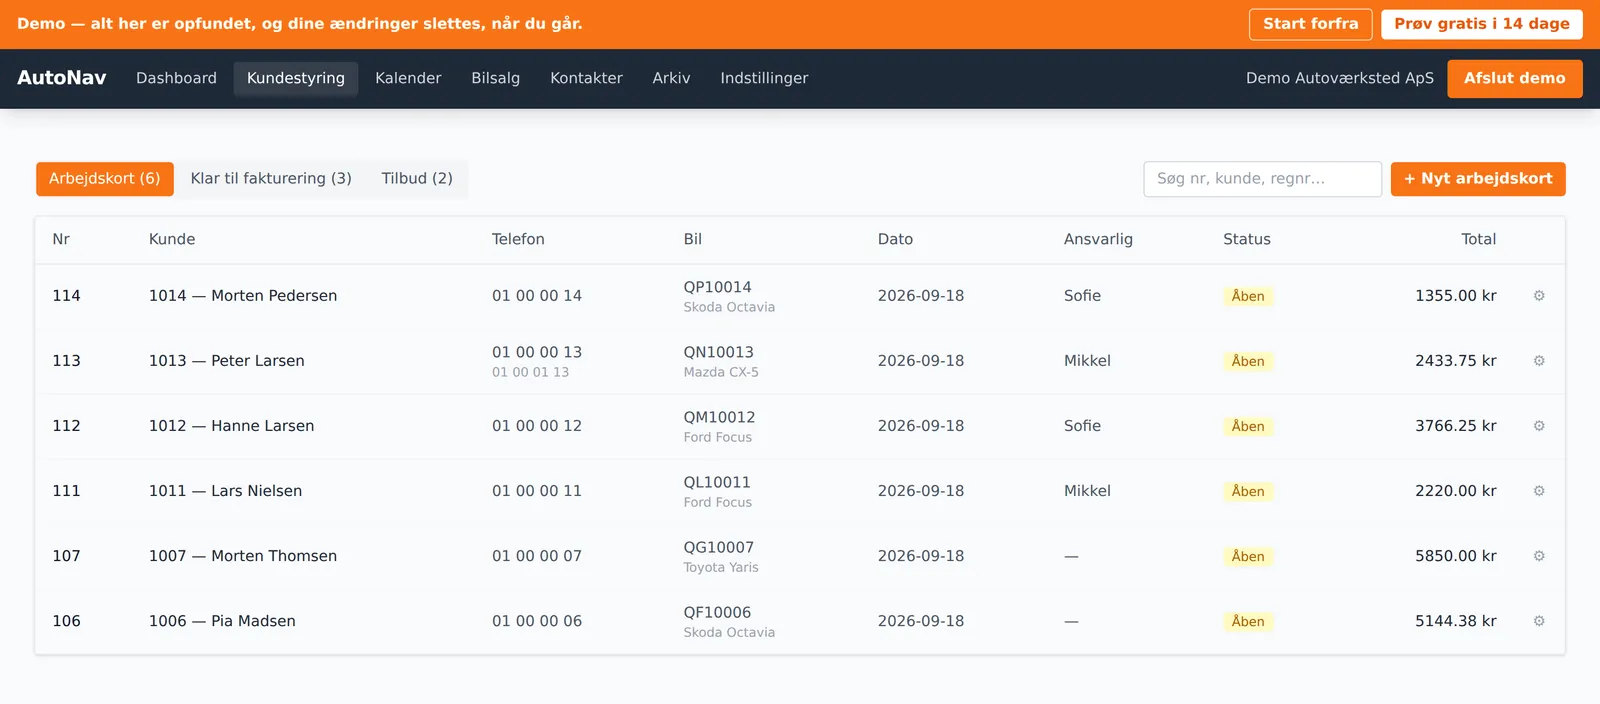Open the Dashboard menu item
This screenshot has height=704, width=1600.
pos(176,78)
